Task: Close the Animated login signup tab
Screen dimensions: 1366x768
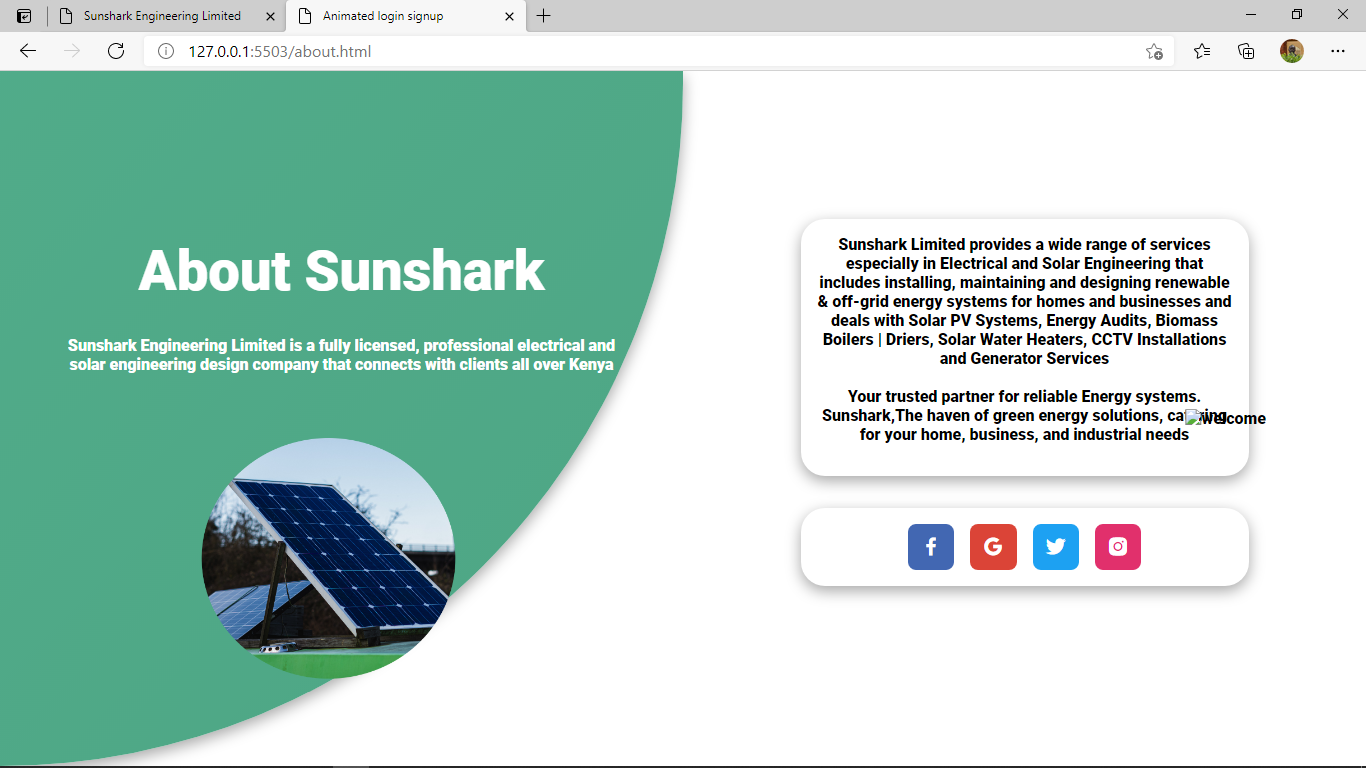Action: click(x=510, y=16)
